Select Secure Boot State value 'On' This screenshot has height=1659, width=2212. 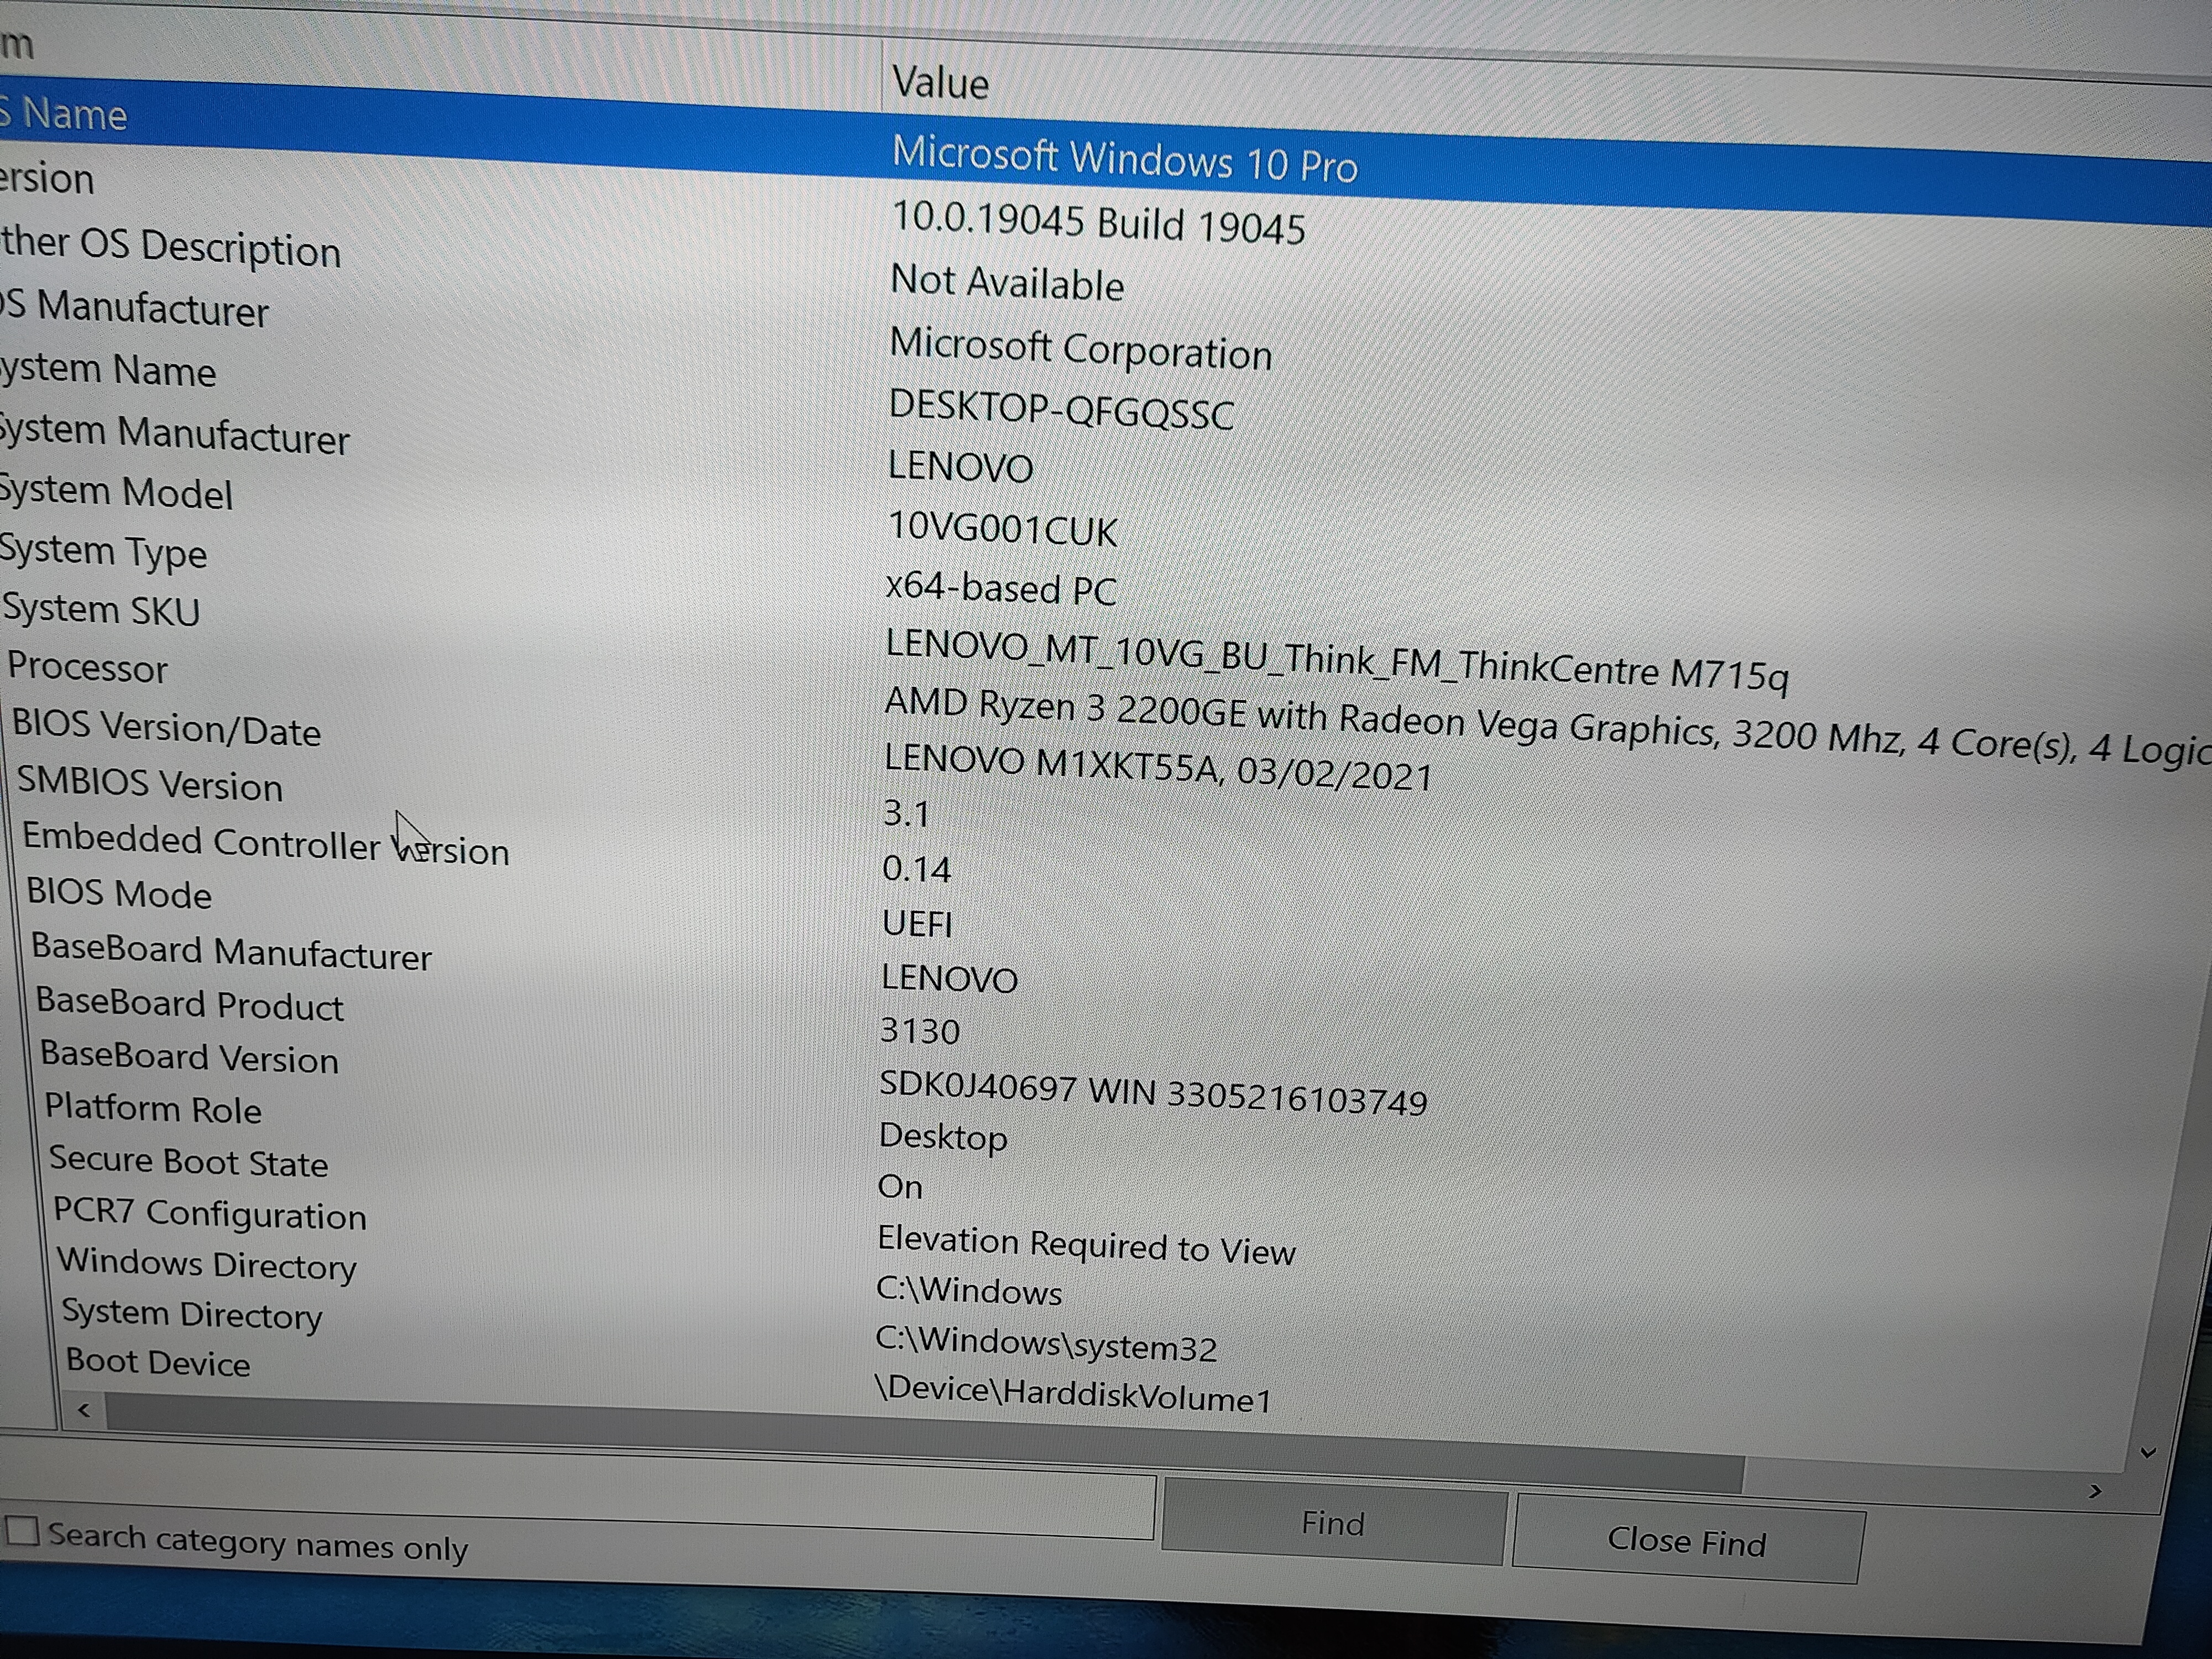click(900, 1186)
